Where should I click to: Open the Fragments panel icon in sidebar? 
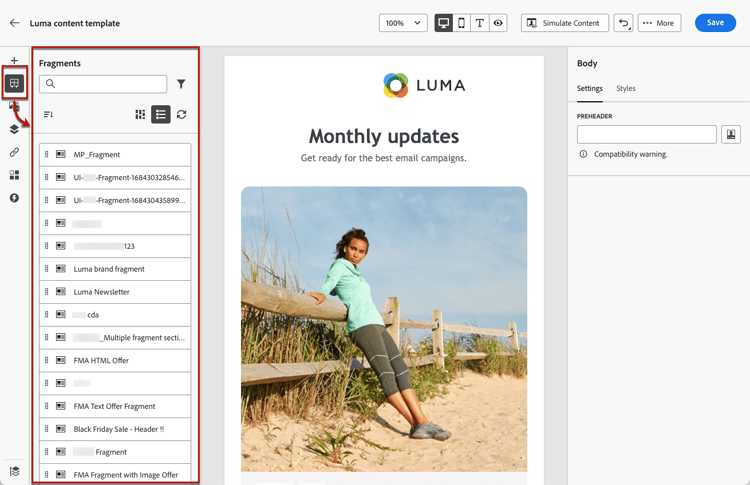tap(14, 83)
